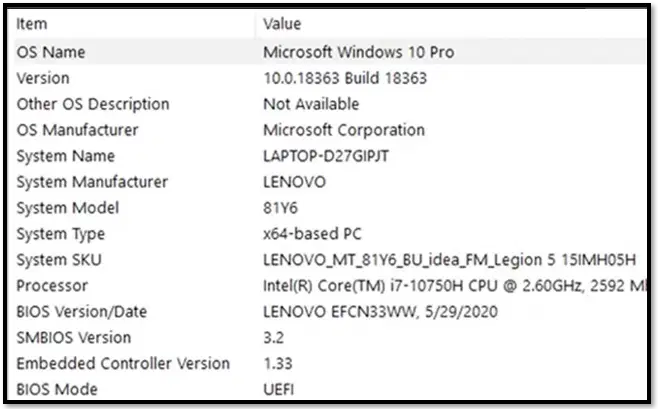658x409 pixels.
Task: Click the 81Y6 system model value
Action: [x=280, y=208]
